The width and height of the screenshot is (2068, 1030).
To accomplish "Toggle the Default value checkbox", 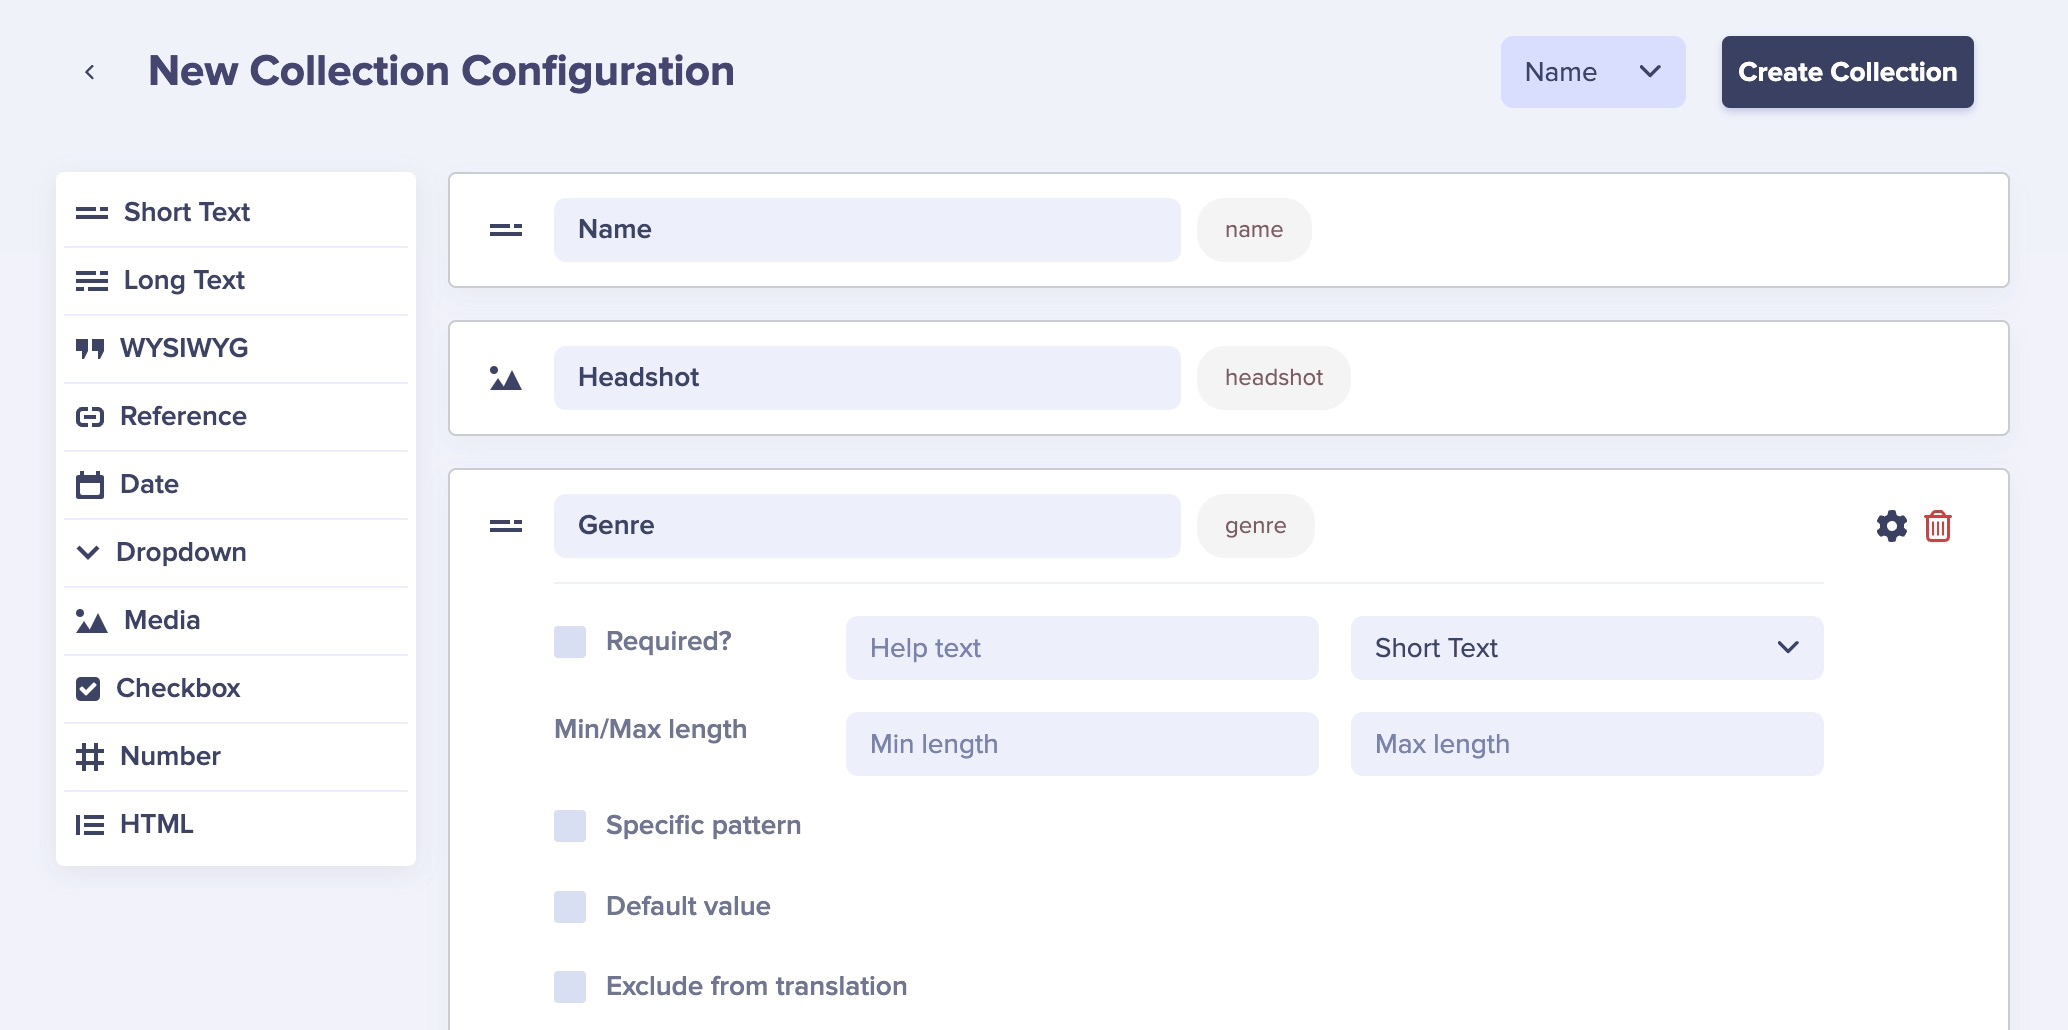I will pos(570,906).
